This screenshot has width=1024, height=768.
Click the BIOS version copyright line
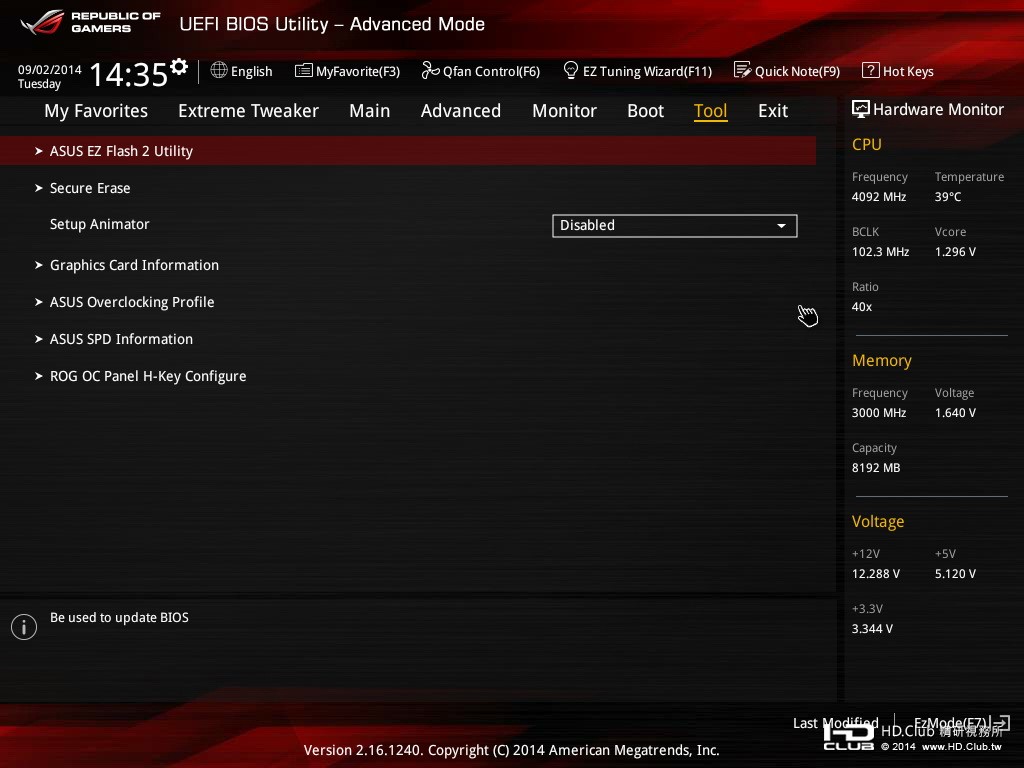pos(511,750)
